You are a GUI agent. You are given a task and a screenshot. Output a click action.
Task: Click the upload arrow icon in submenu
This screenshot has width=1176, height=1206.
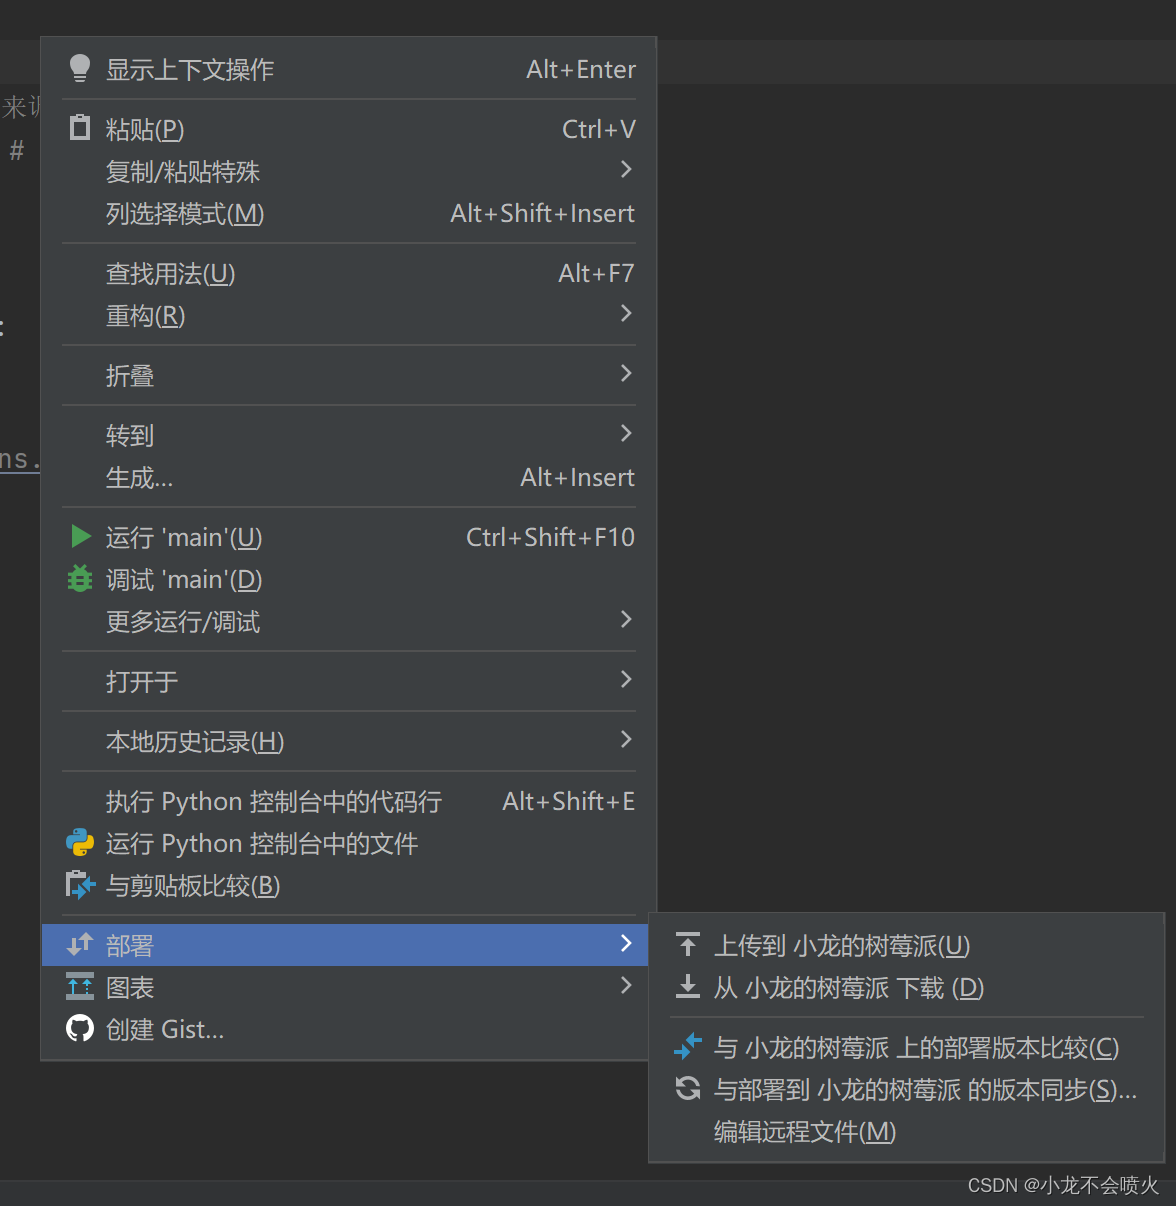(688, 944)
